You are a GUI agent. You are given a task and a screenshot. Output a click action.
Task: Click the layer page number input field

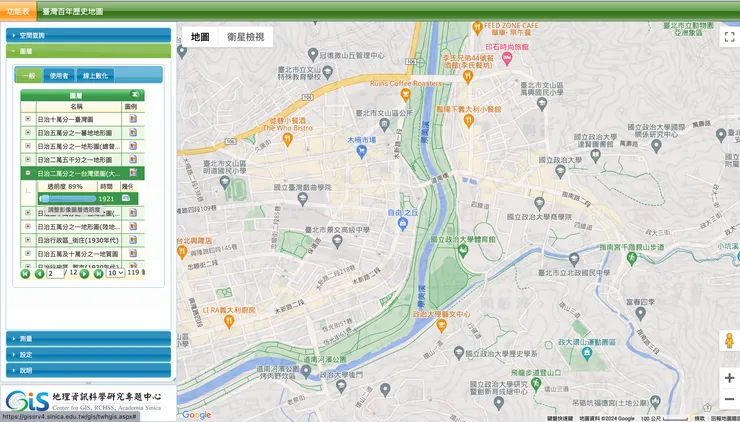tap(55, 273)
